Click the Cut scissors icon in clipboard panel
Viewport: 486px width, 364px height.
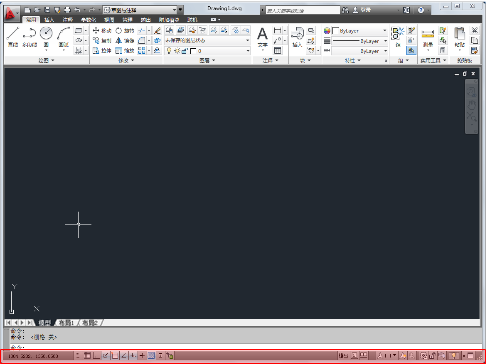(475, 31)
